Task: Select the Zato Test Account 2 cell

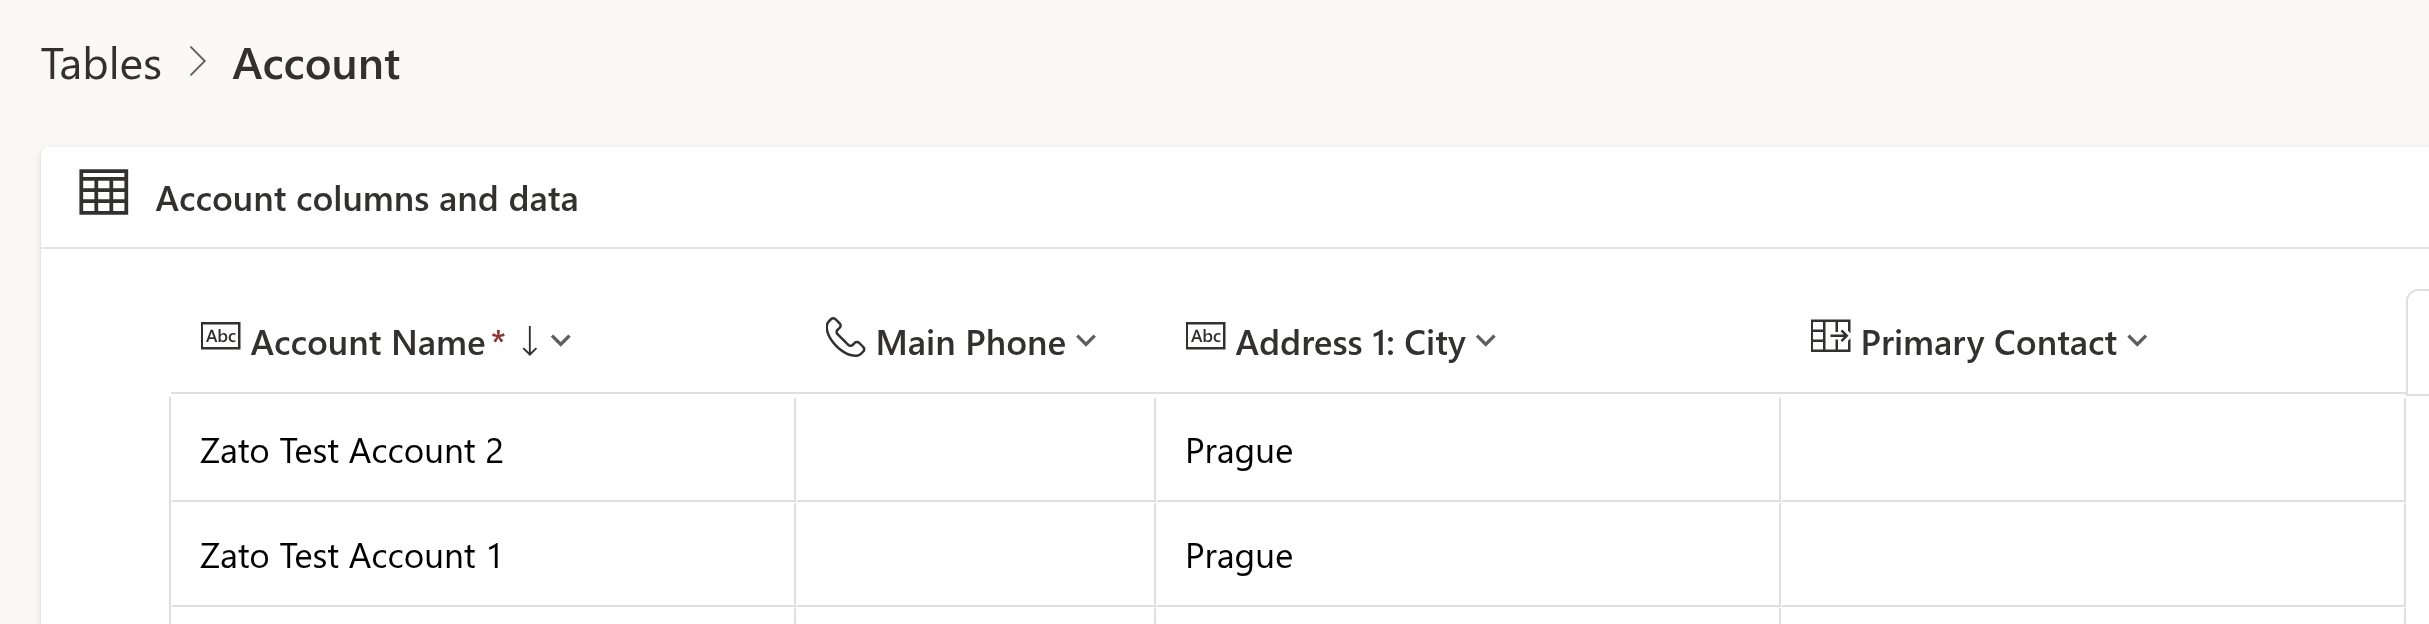Action: [x=351, y=451]
